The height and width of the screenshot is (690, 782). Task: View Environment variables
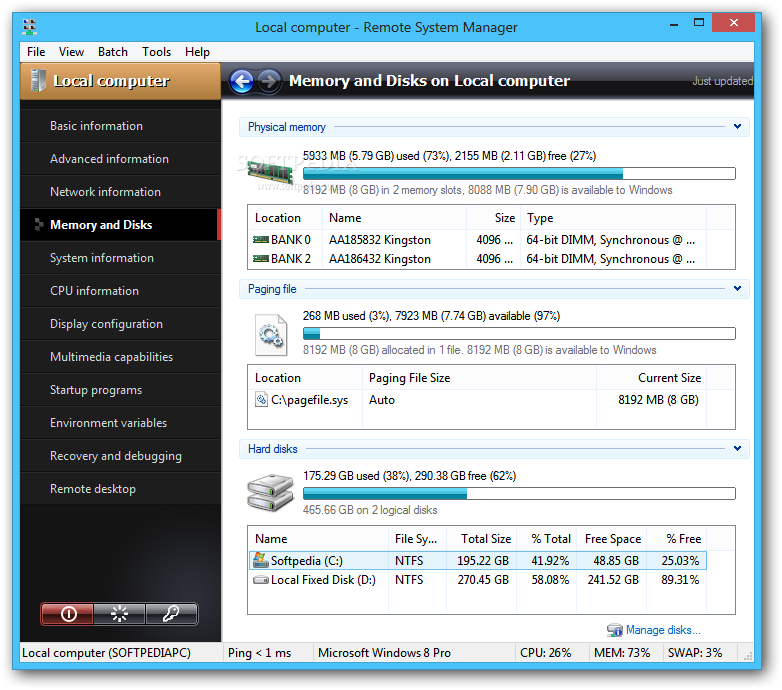[x=120, y=422]
